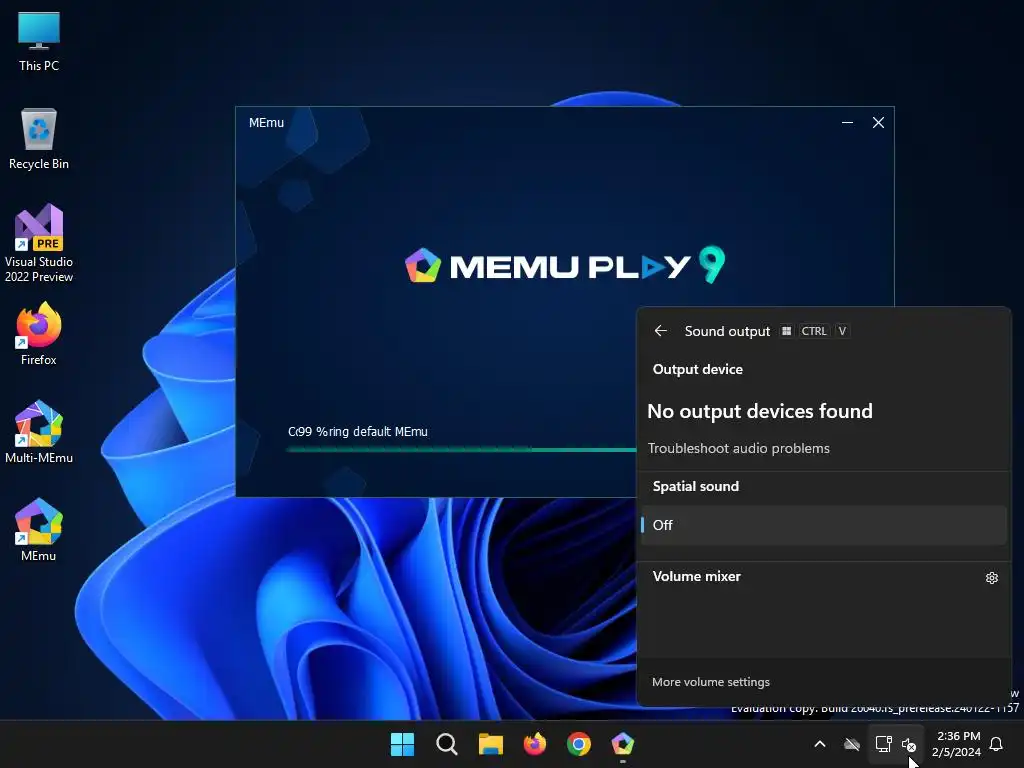Click the OneDrive cloud tray icon

click(852, 744)
